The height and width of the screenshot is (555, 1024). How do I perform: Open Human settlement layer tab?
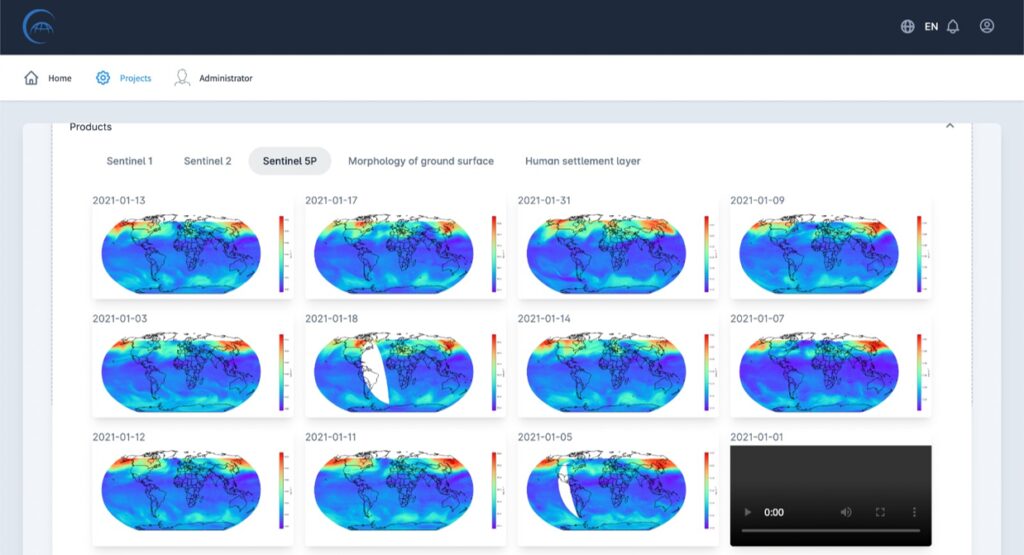[x=583, y=161]
